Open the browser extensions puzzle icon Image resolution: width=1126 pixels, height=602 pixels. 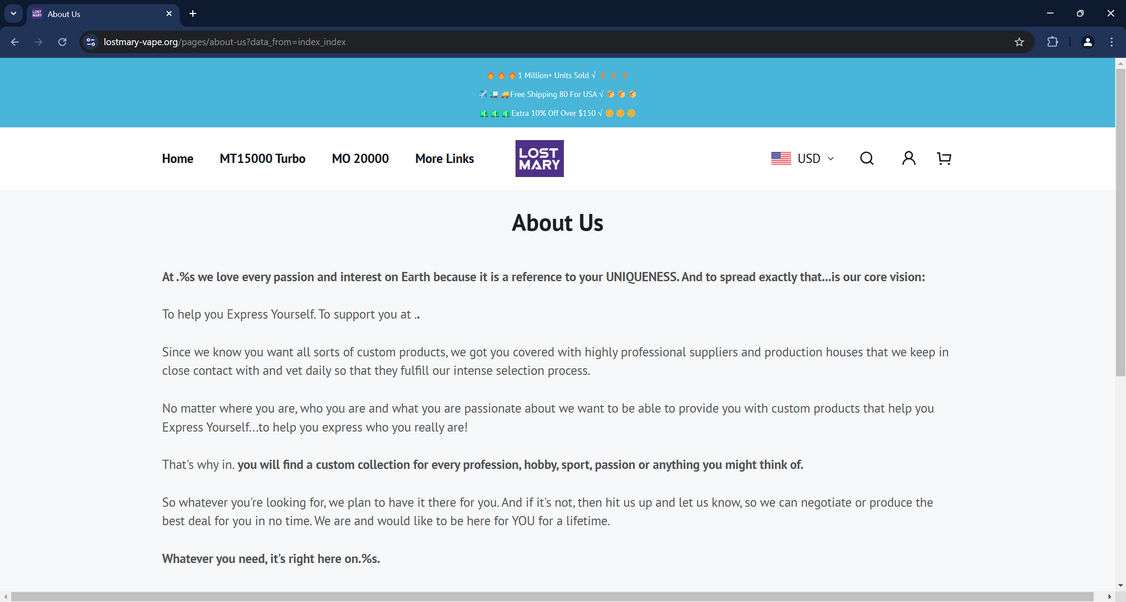click(x=1052, y=42)
